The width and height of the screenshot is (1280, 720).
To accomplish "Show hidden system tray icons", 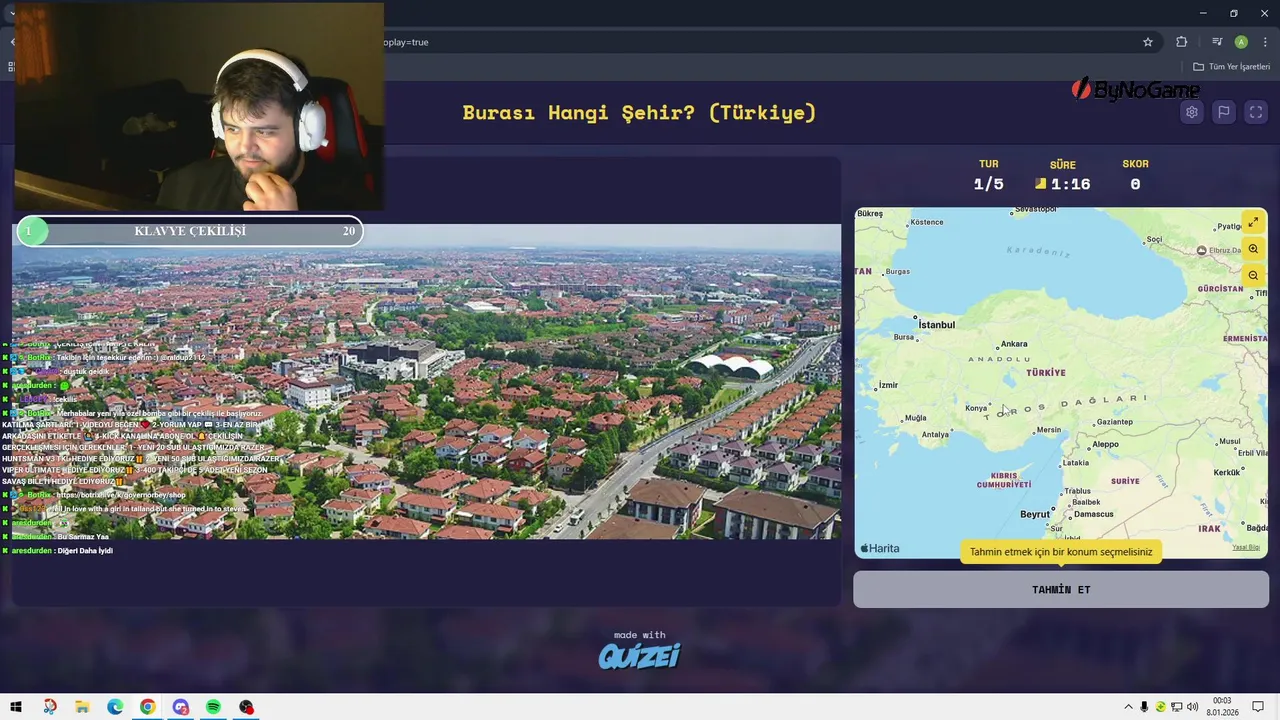I will pos(1129,707).
